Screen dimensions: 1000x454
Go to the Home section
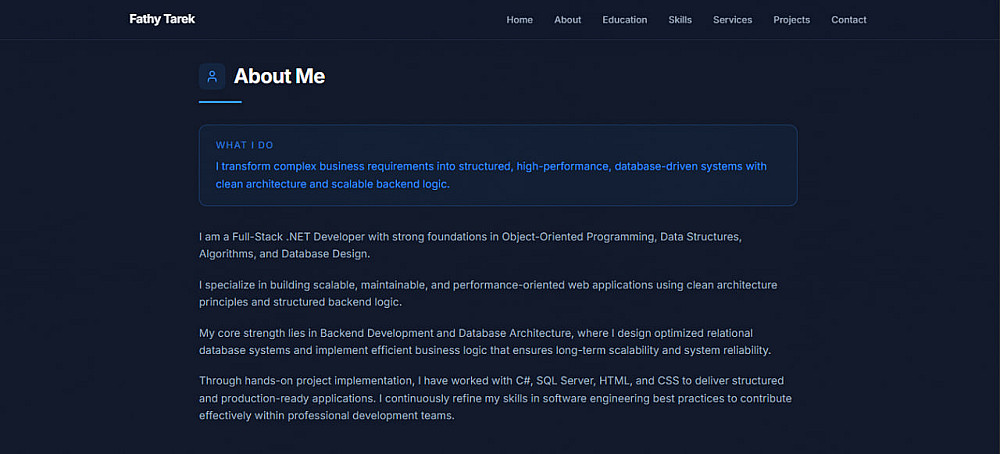point(519,20)
